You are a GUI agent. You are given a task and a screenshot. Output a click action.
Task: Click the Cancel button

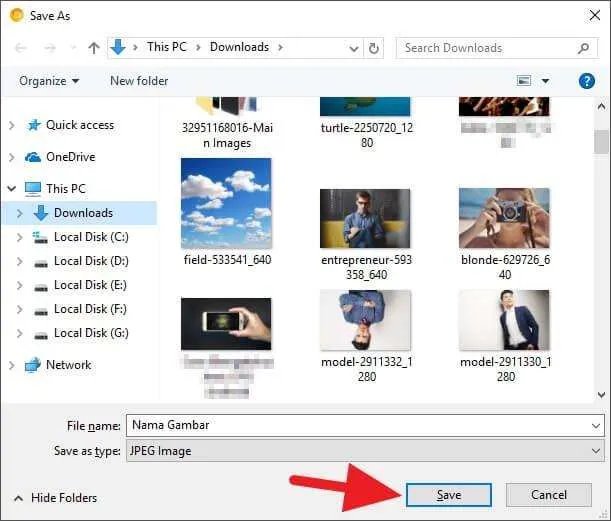[x=549, y=495]
